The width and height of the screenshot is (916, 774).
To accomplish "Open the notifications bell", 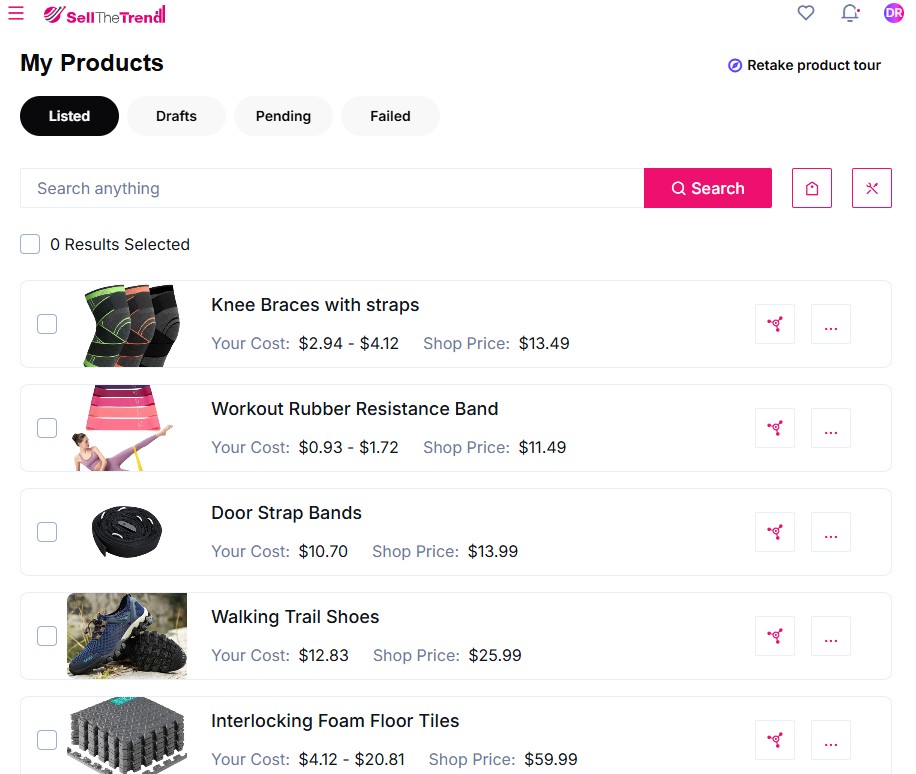I will pos(850,13).
